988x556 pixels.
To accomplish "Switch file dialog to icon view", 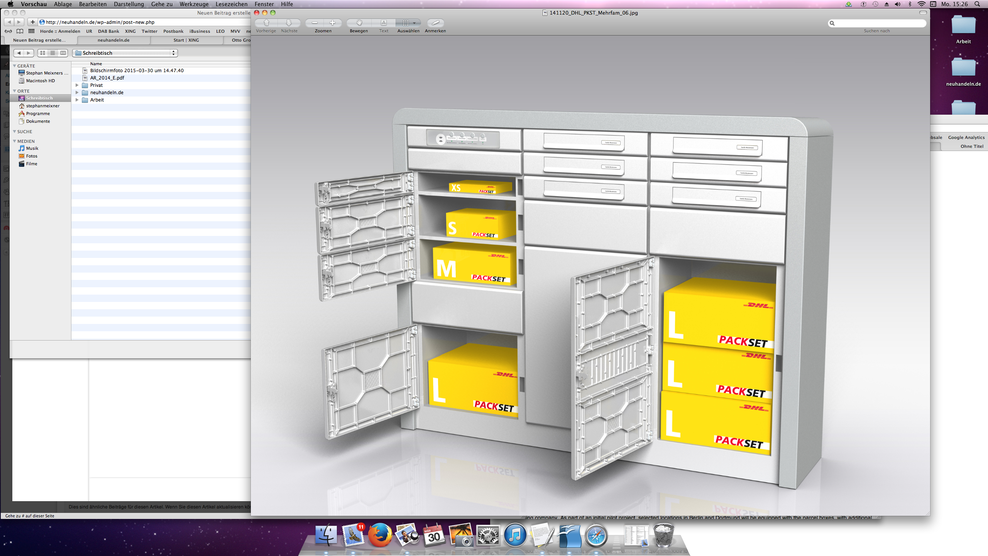I will click(42, 53).
